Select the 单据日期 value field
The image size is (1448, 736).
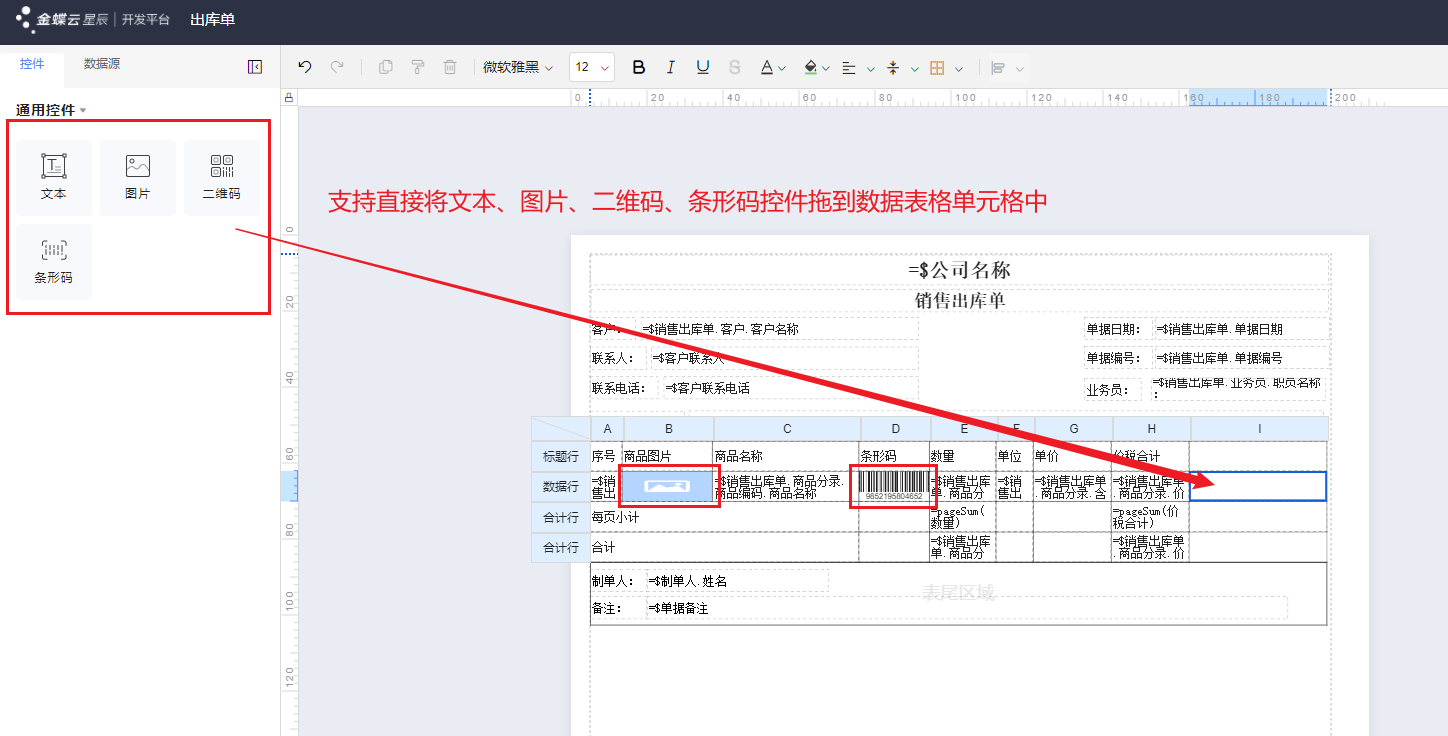point(1241,329)
